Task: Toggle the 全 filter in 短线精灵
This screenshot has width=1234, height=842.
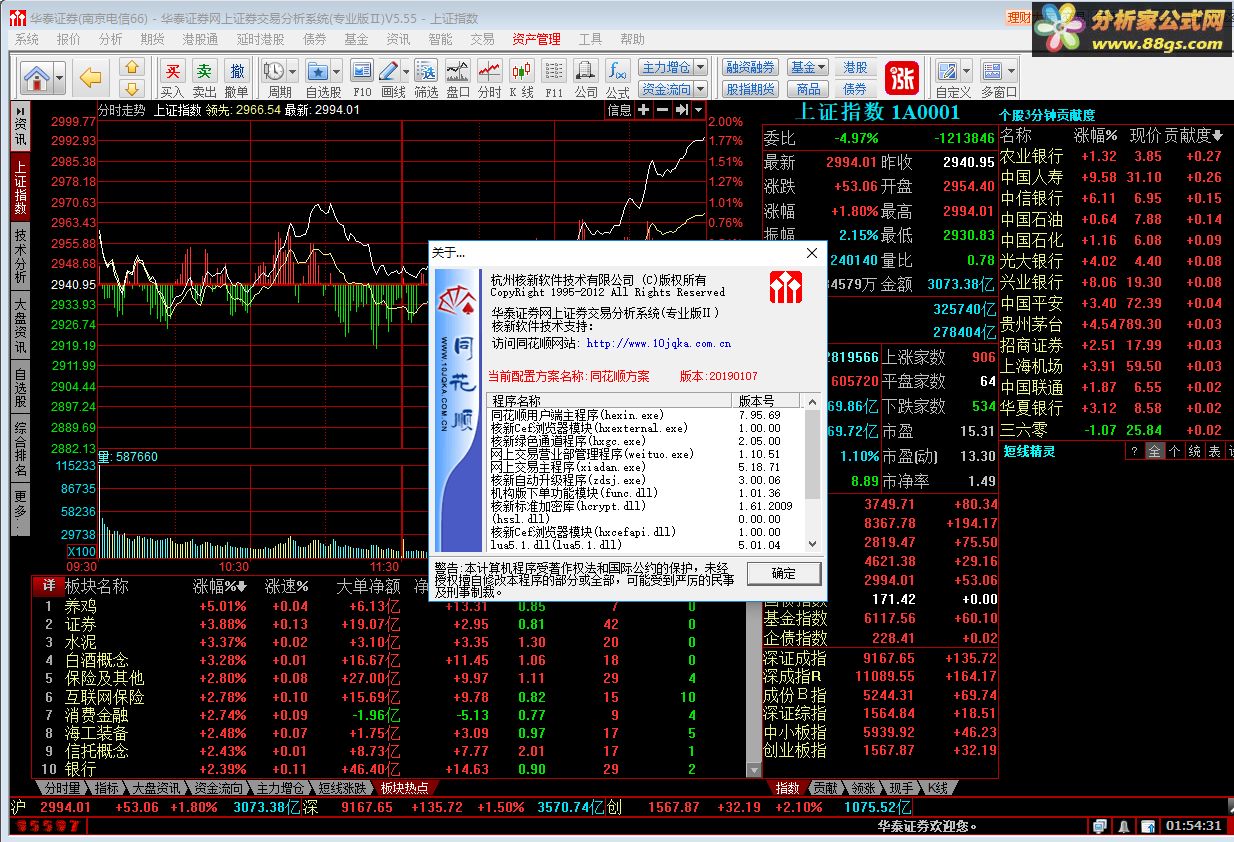Action: tap(1155, 451)
